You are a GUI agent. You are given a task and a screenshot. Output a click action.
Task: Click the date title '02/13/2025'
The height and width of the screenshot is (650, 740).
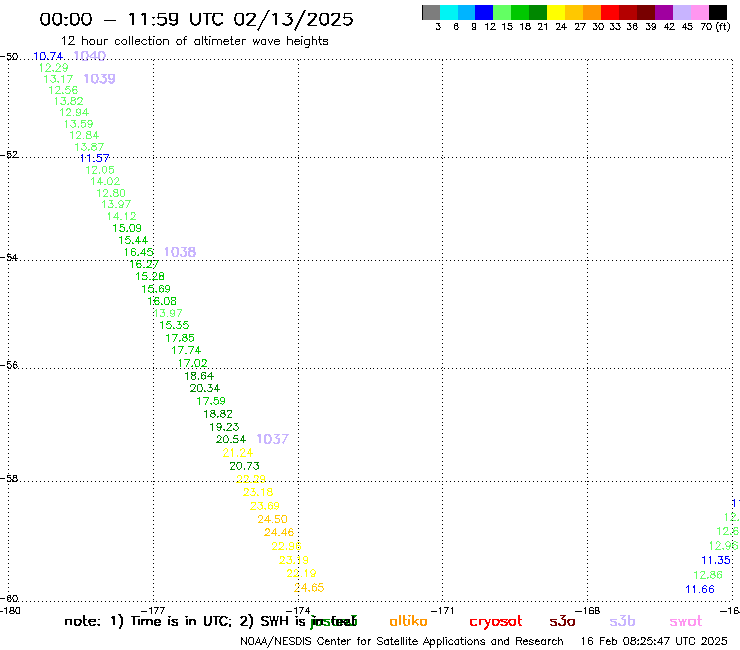tap(293, 19)
